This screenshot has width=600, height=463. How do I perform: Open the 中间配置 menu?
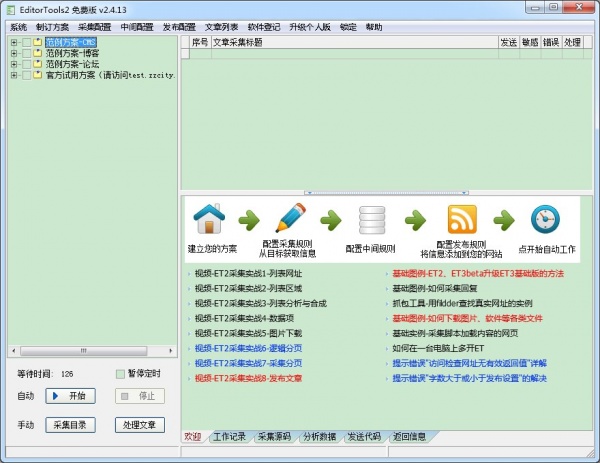point(137,27)
